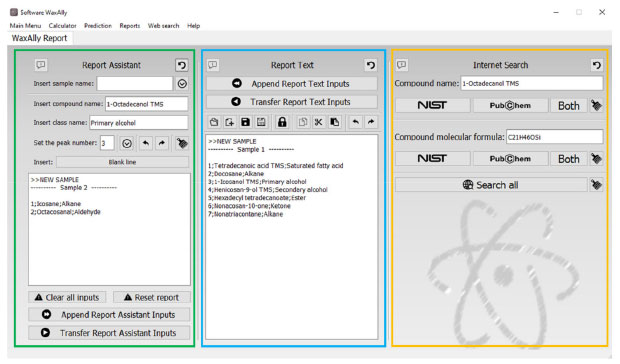Click the lock icon in Report Text toolbar
620x364 pixels.
(x=282, y=122)
